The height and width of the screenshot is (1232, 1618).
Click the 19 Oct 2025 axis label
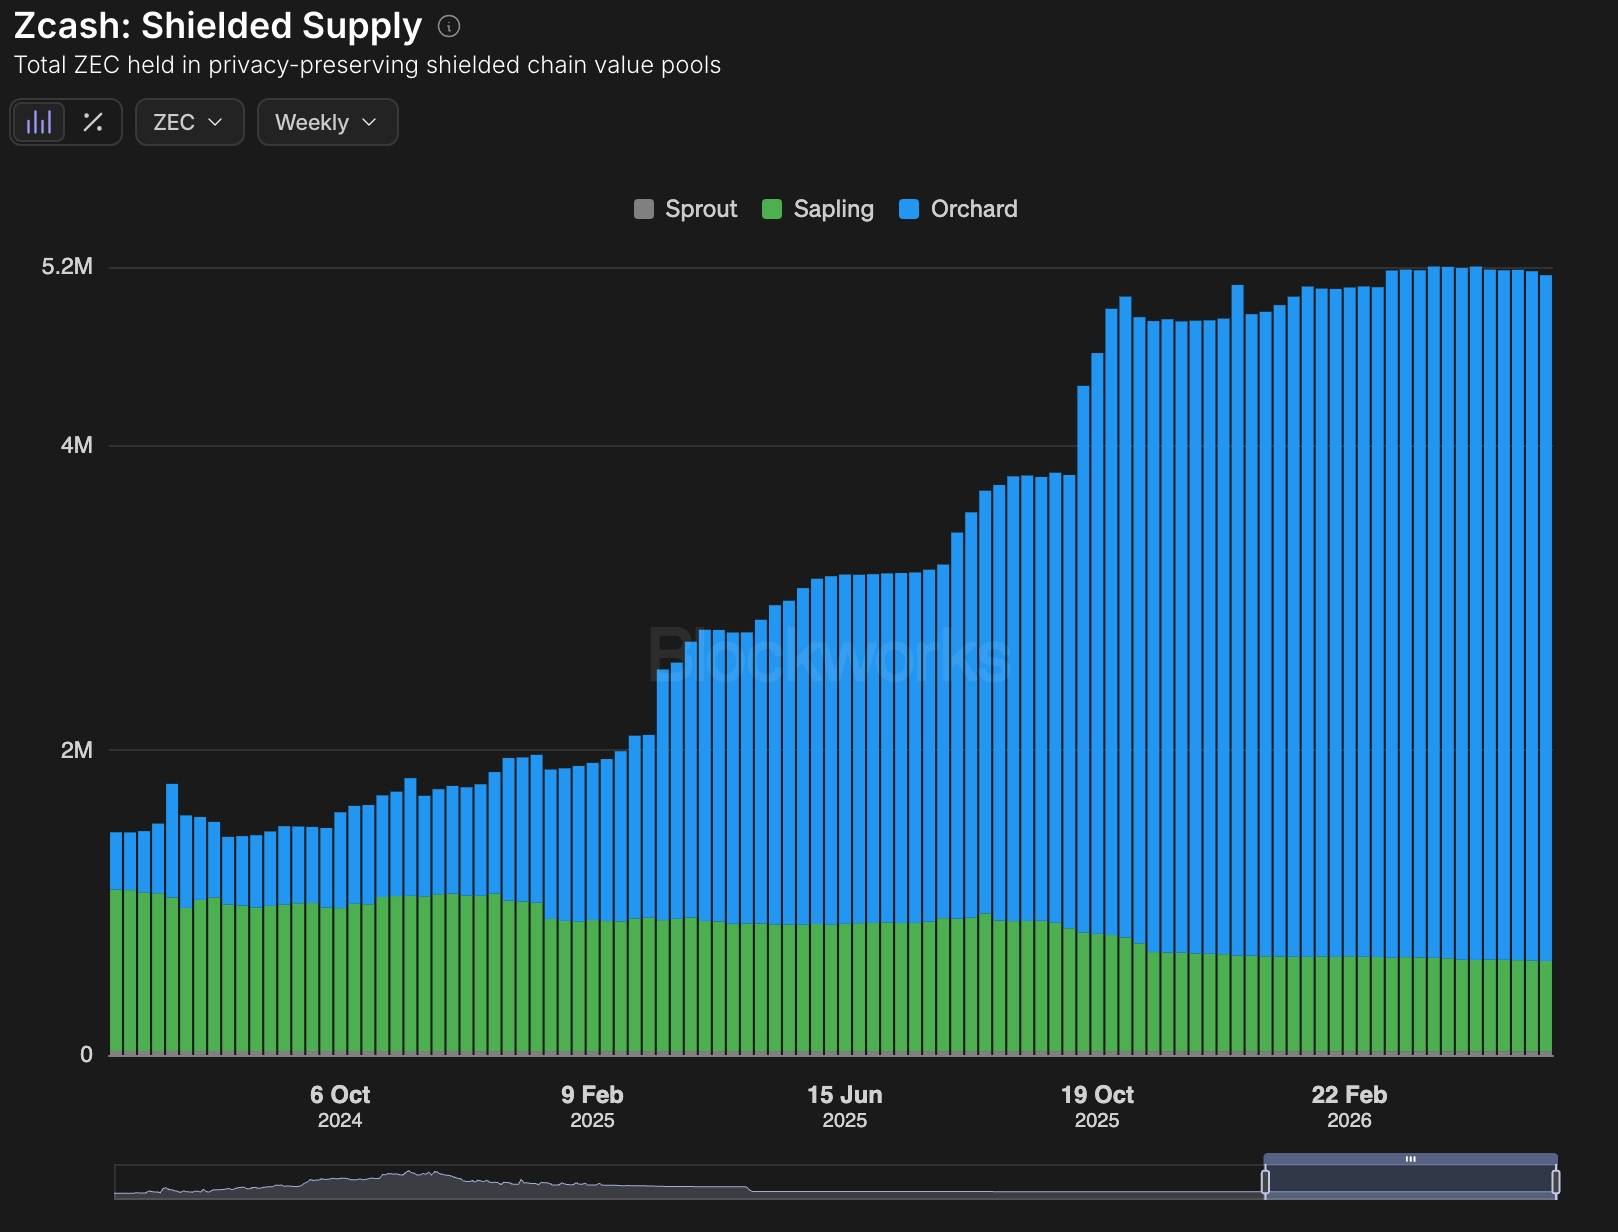pyautogui.click(x=1097, y=1107)
